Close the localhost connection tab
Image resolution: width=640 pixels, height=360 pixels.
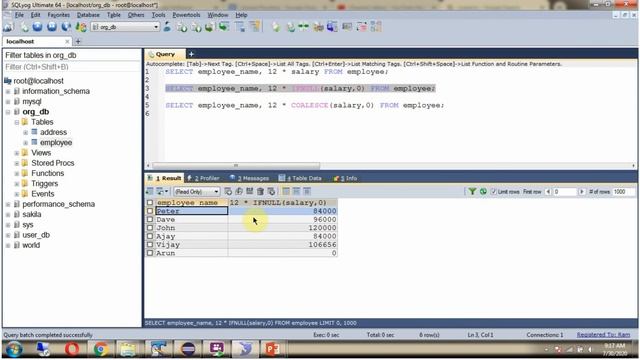pyautogui.click(x=67, y=42)
